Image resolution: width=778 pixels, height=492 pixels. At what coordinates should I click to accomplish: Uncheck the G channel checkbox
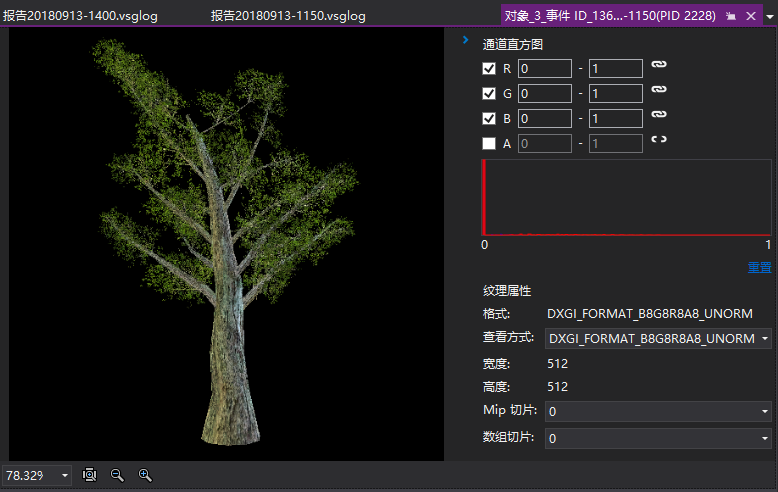pos(489,93)
